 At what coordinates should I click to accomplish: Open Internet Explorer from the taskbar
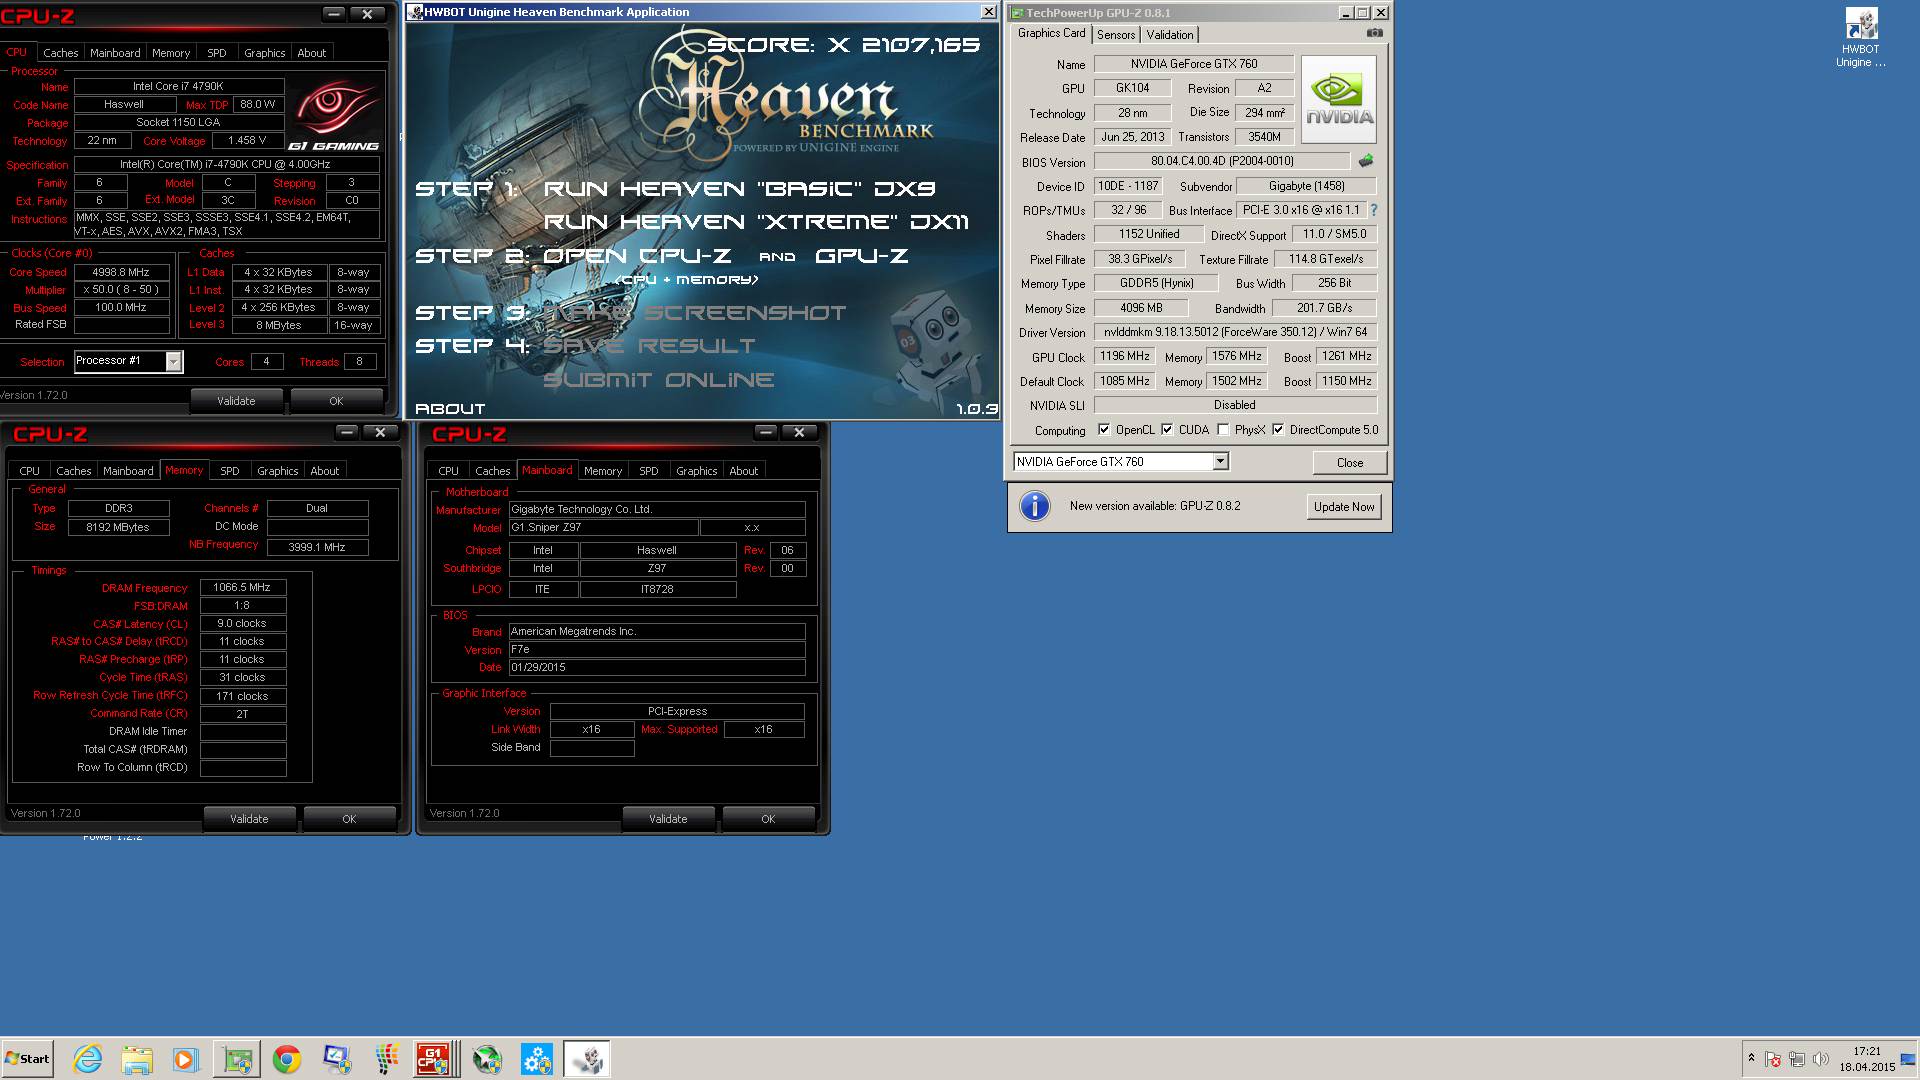tap(88, 1059)
